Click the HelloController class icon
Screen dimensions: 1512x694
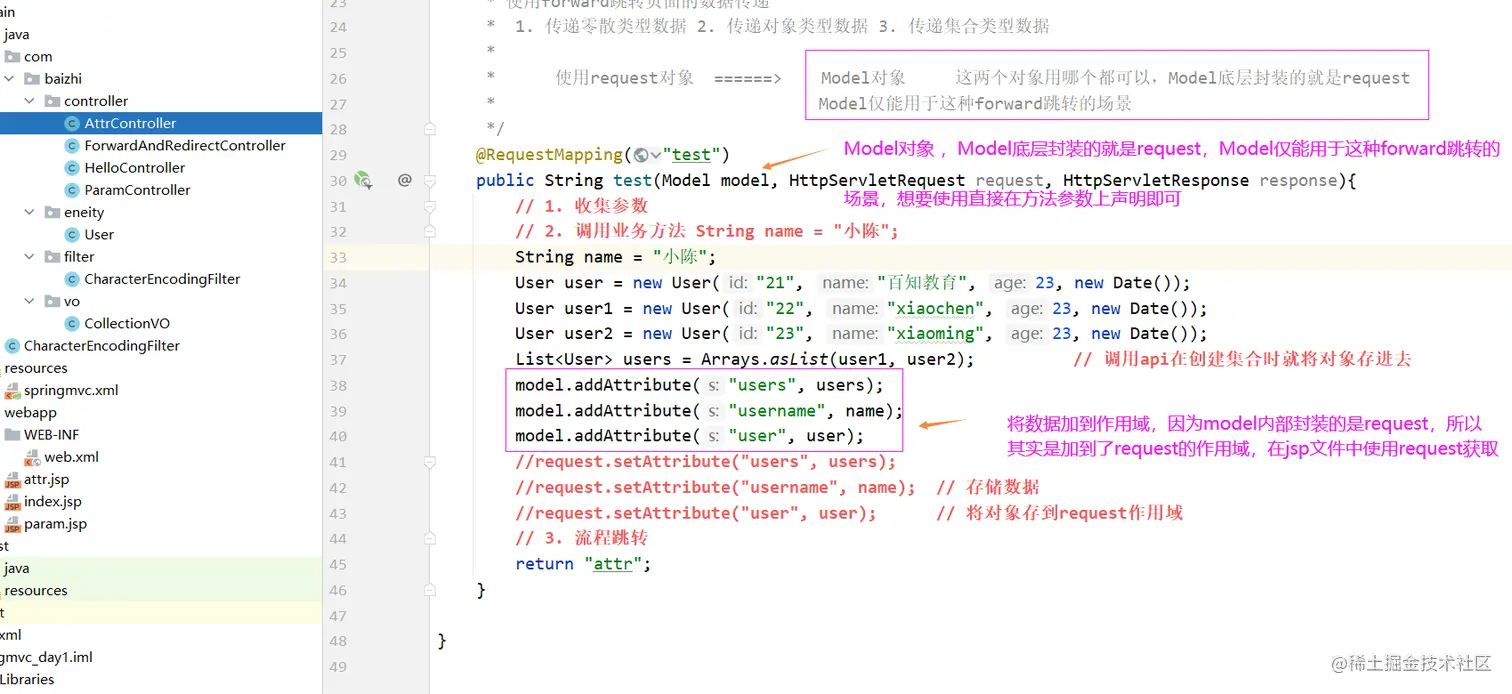point(72,168)
